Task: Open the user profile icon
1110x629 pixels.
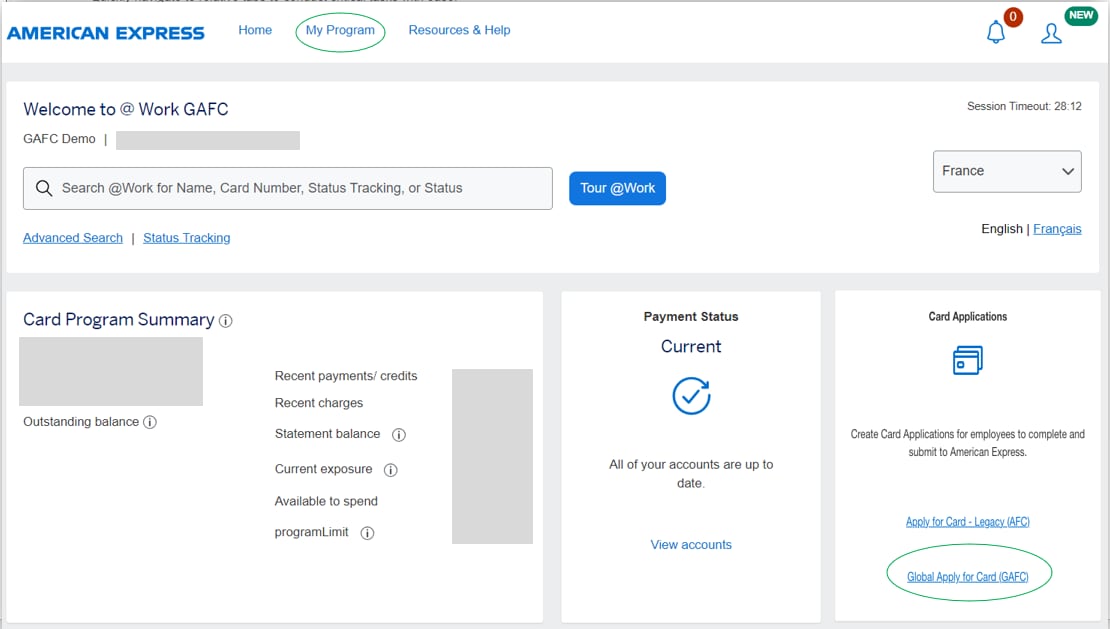Action: pyautogui.click(x=1051, y=34)
